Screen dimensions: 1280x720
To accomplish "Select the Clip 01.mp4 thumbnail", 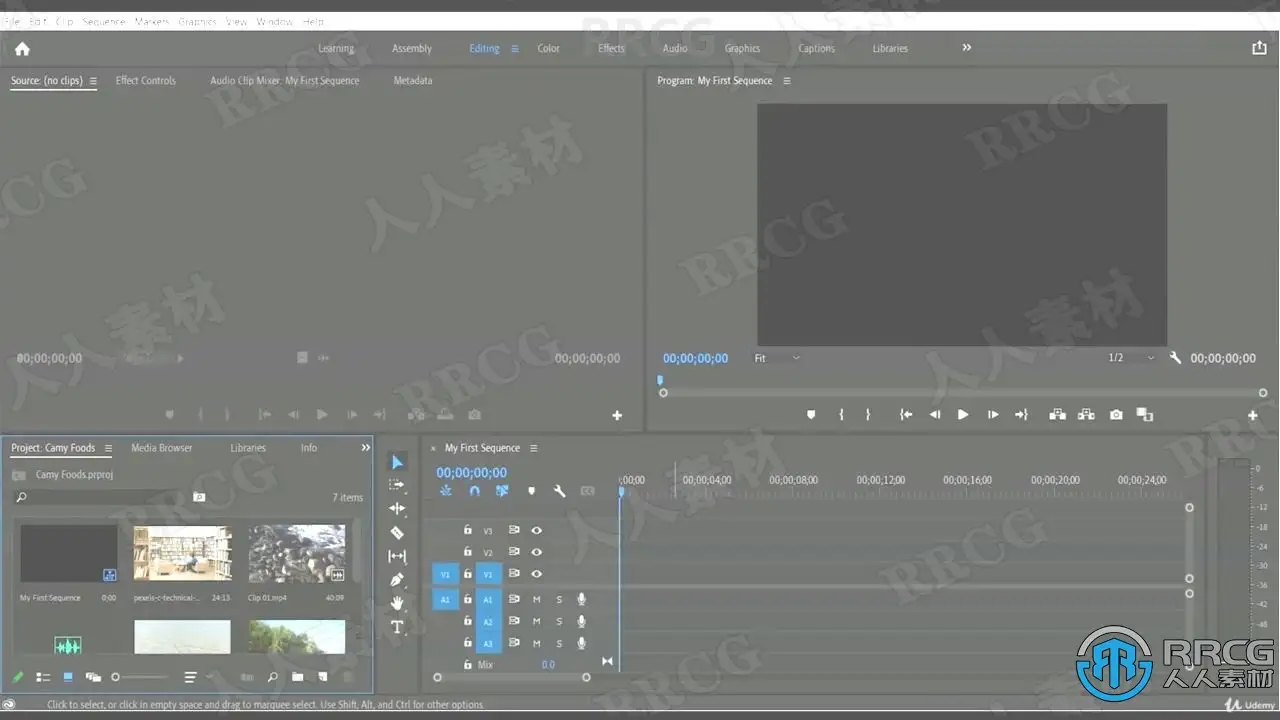I will [x=297, y=553].
